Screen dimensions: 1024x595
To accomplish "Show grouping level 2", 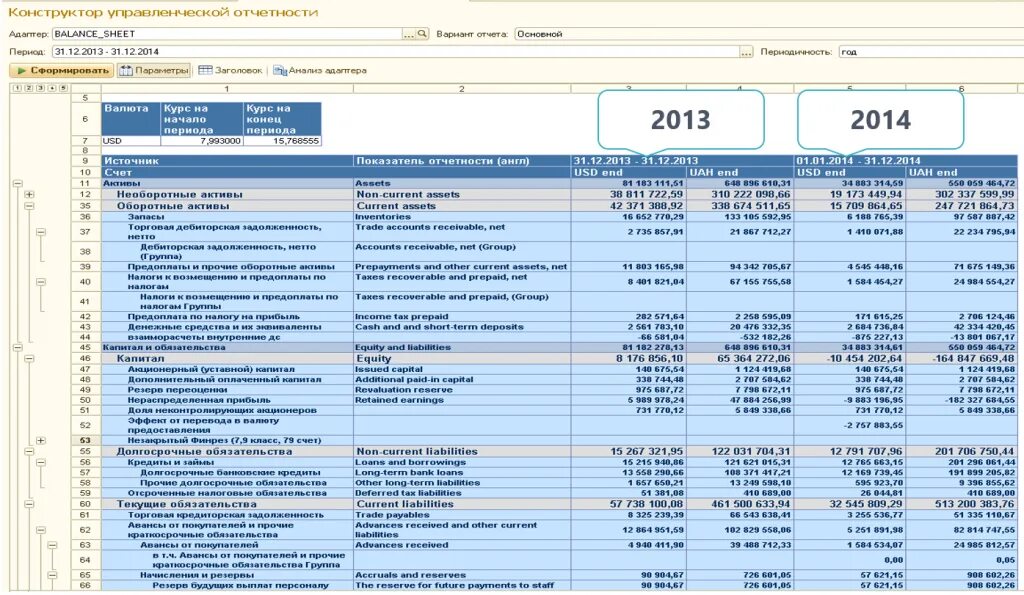I will [29, 88].
